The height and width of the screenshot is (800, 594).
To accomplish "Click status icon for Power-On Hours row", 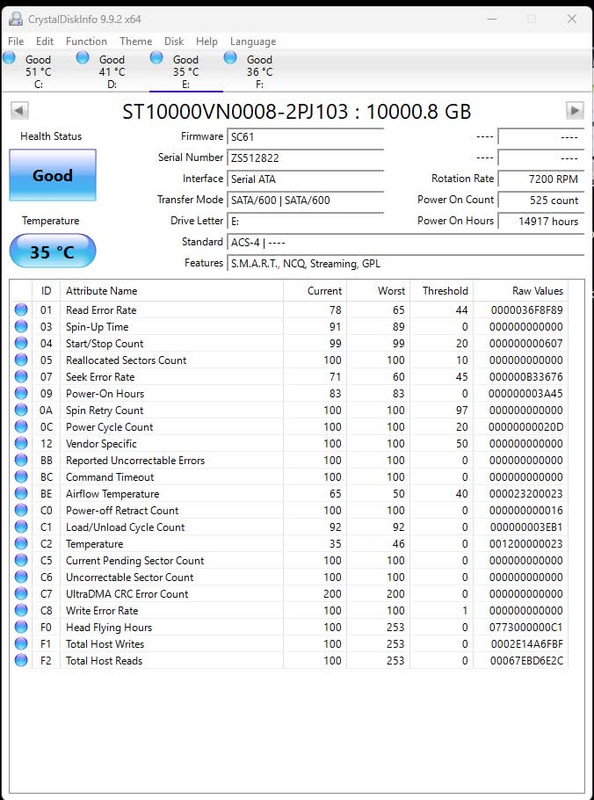I will [x=21, y=393].
